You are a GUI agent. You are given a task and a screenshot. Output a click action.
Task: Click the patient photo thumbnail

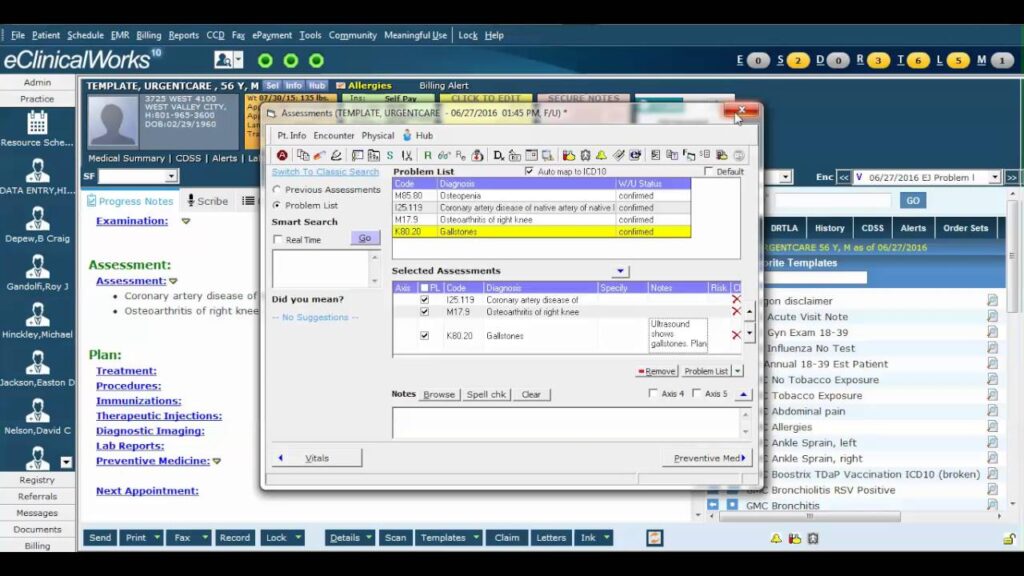[112, 121]
